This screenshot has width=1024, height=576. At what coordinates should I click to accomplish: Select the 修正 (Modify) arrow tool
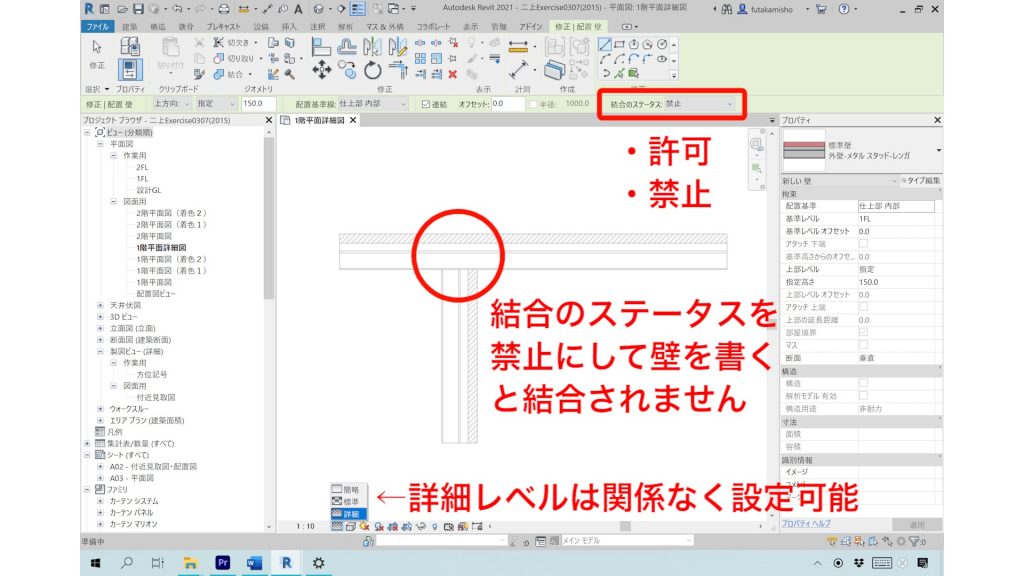click(x=96, y=48)
